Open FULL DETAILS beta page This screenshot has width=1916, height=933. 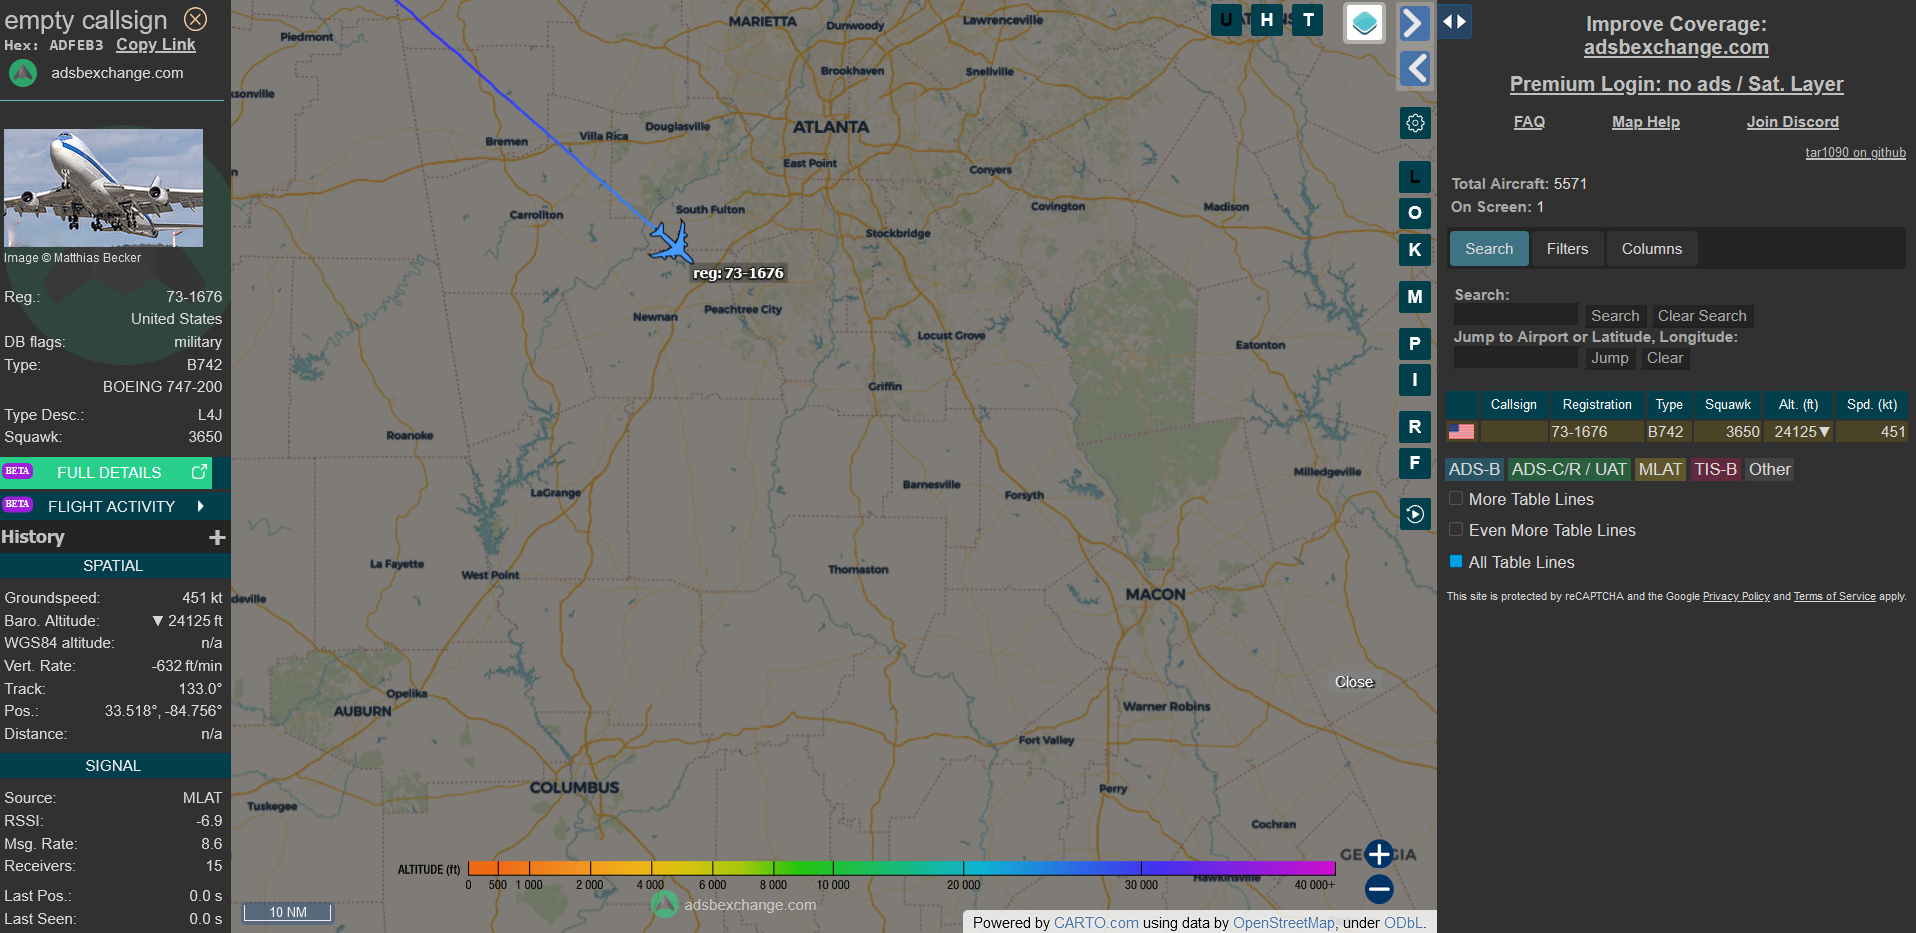106,473
